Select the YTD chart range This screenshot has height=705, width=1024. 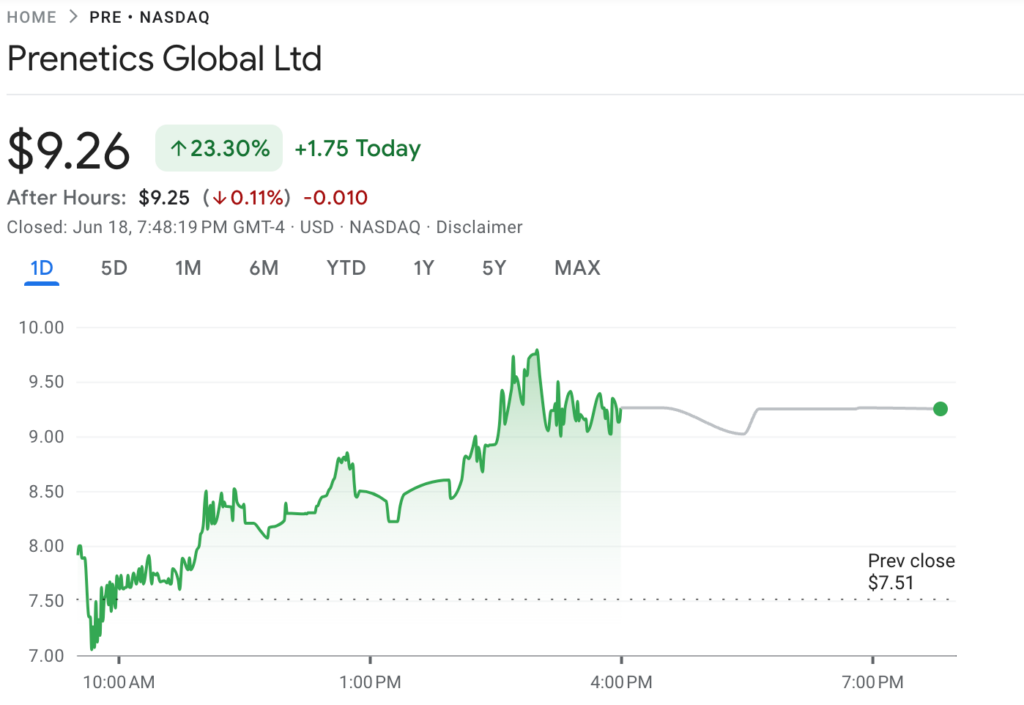(x=346, y=268)
